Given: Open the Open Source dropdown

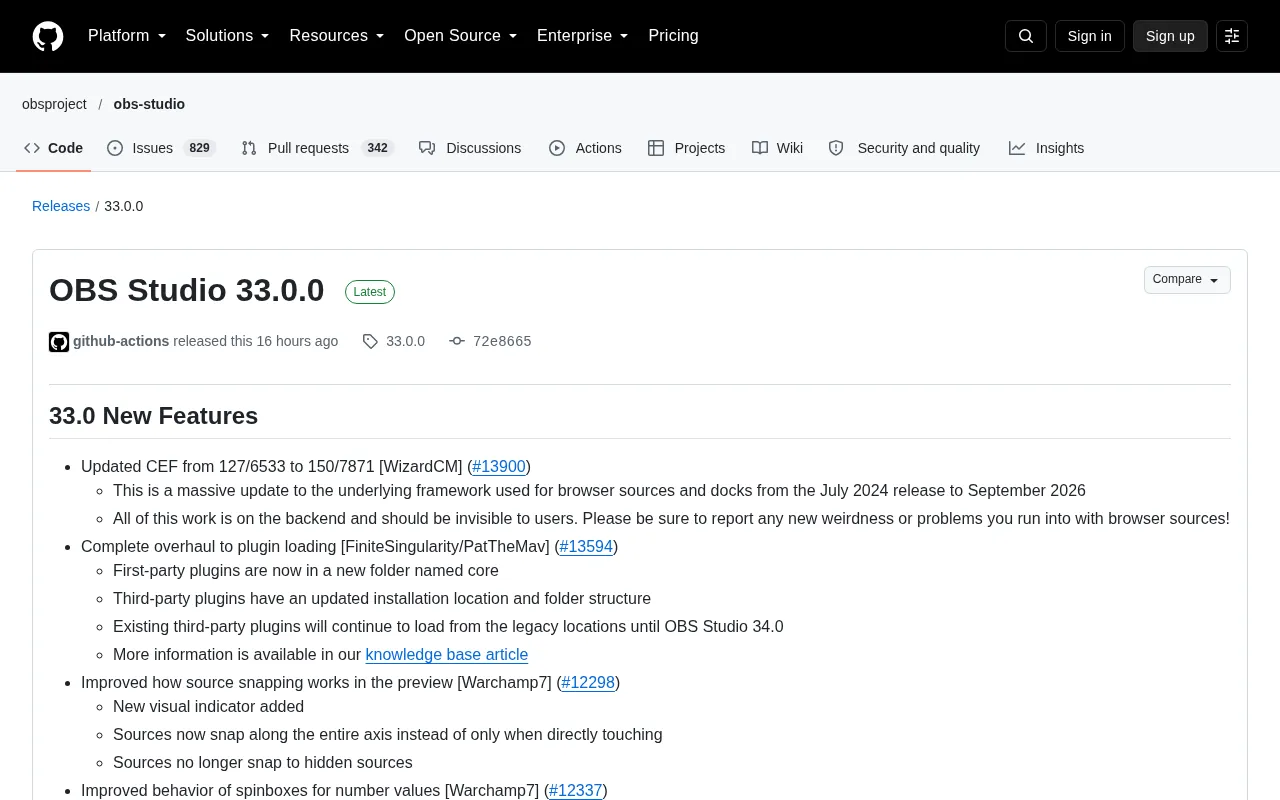Looking at the screenshot, I should 461,36.
